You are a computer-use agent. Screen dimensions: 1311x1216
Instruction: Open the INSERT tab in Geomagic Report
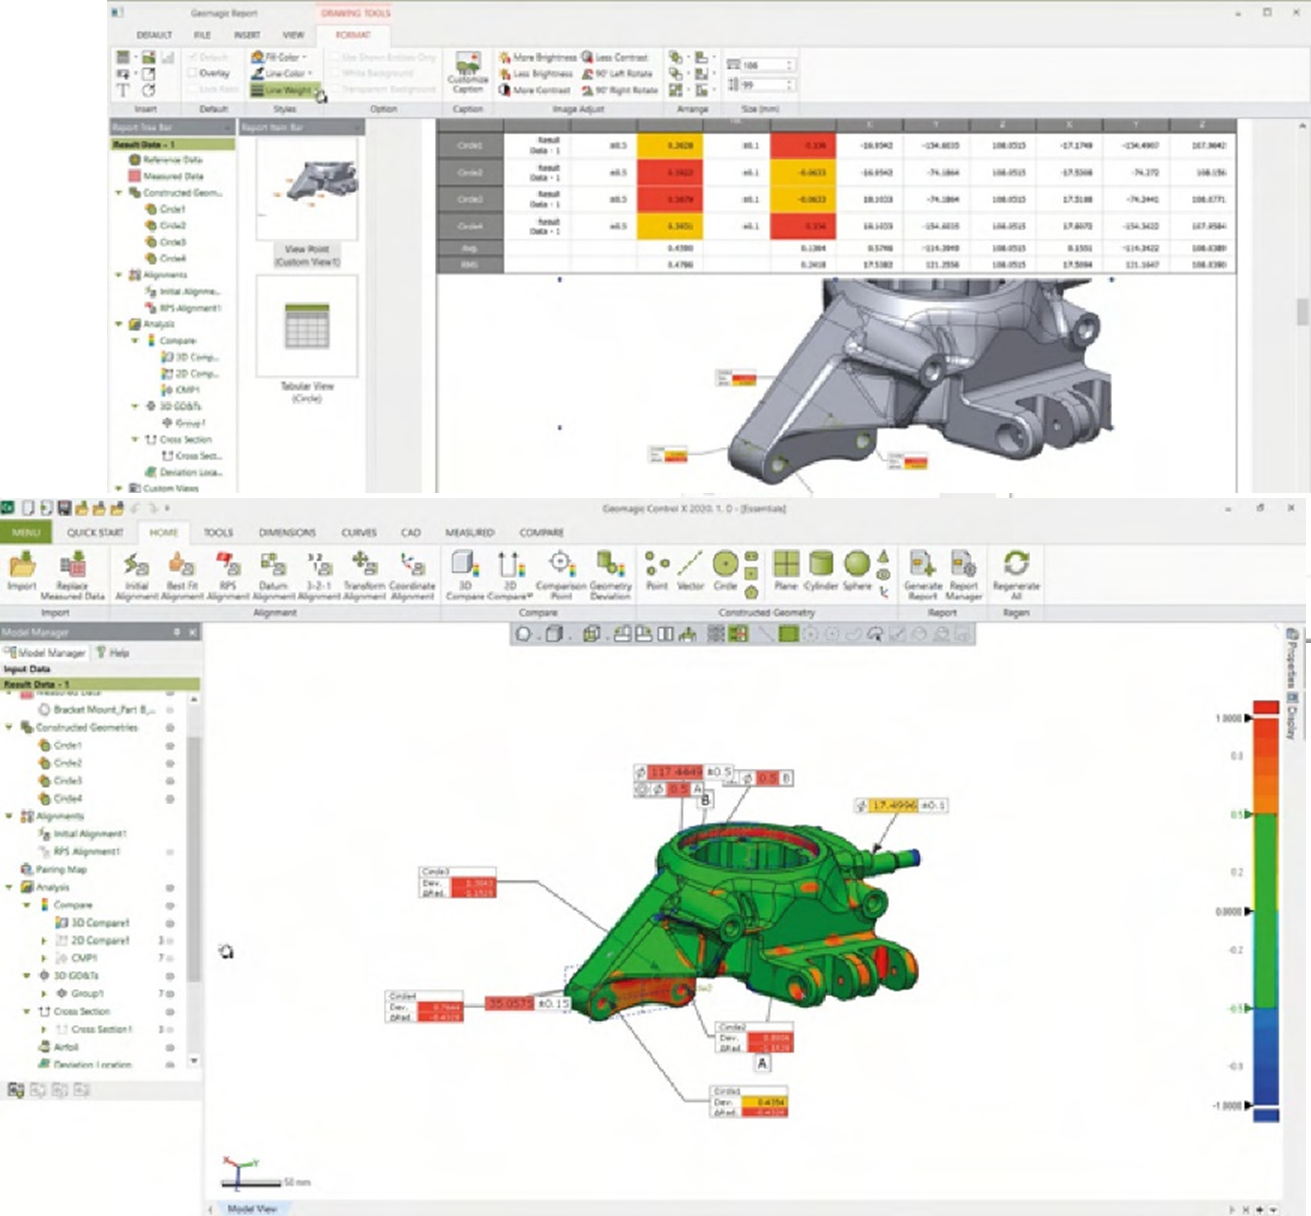pos(247,35)
